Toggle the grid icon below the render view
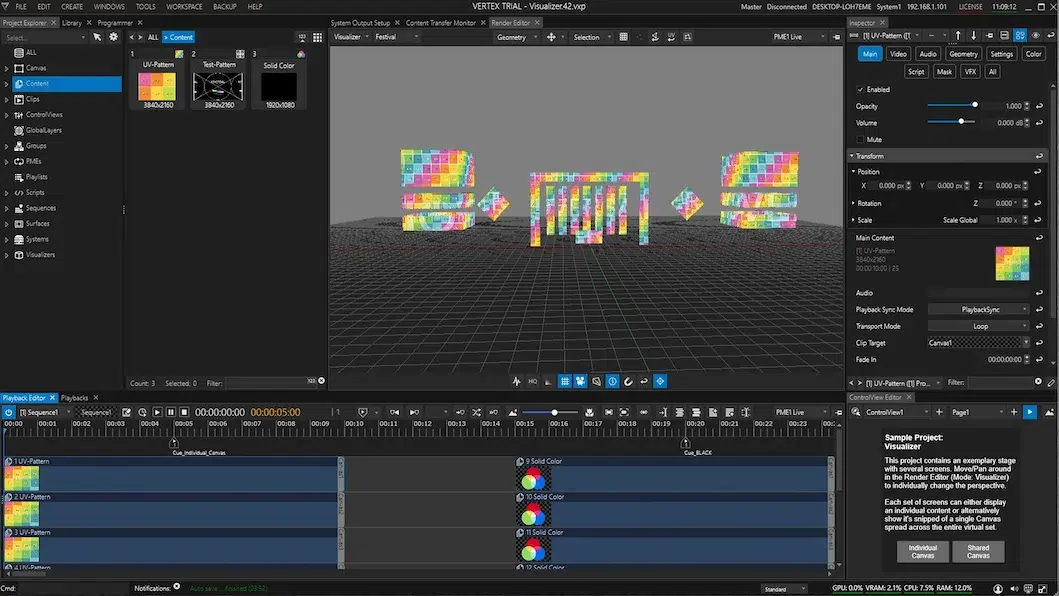 [x=564, y=381]
